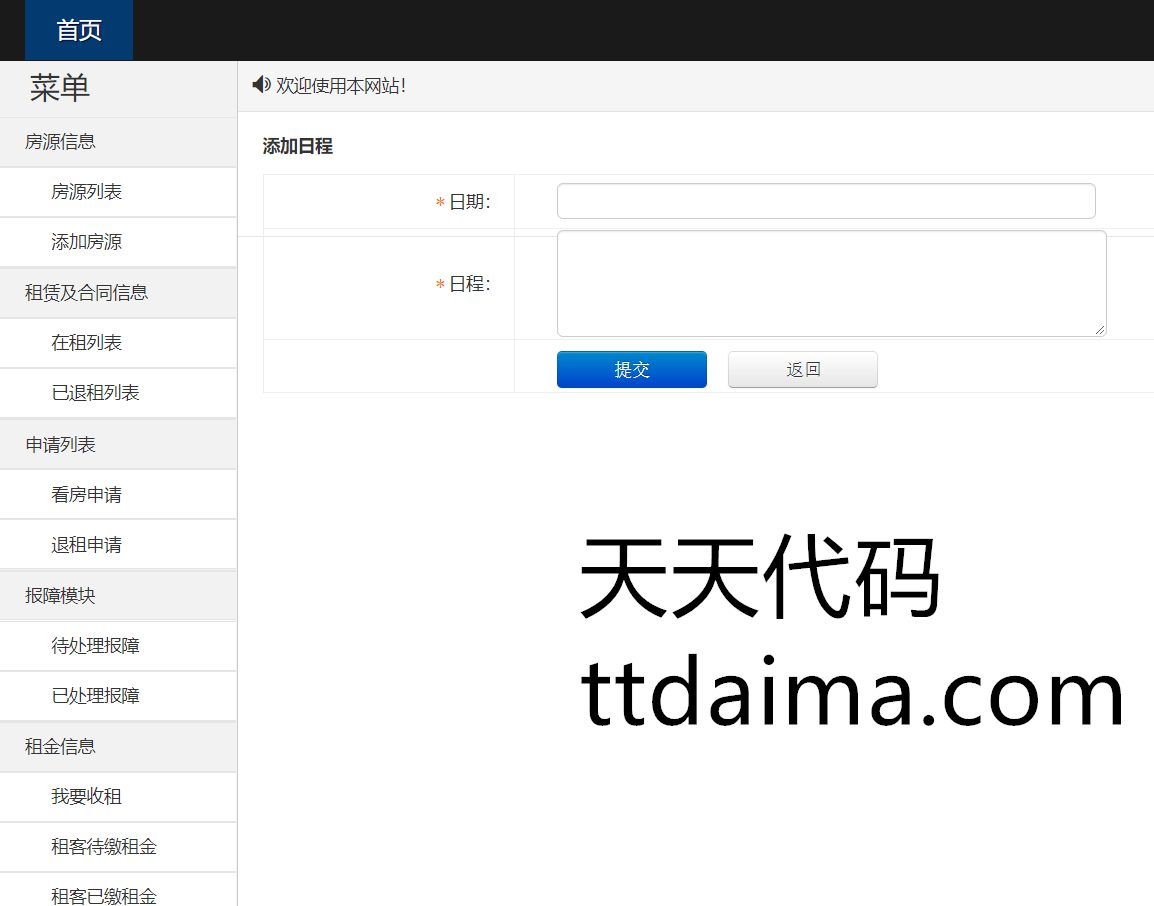The width and height of the screenshot is (1154, 906).
Task: Expand the 报障模块 section
Action: [x=60, y=596]
